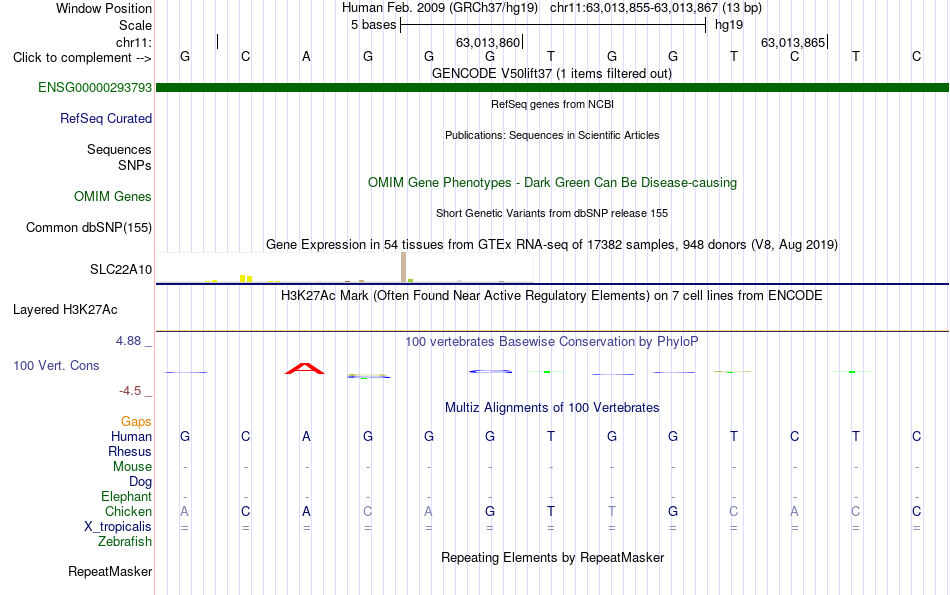
Task: Select the Layered H3K27Ac track label
Action: click(x=65, y=310)
